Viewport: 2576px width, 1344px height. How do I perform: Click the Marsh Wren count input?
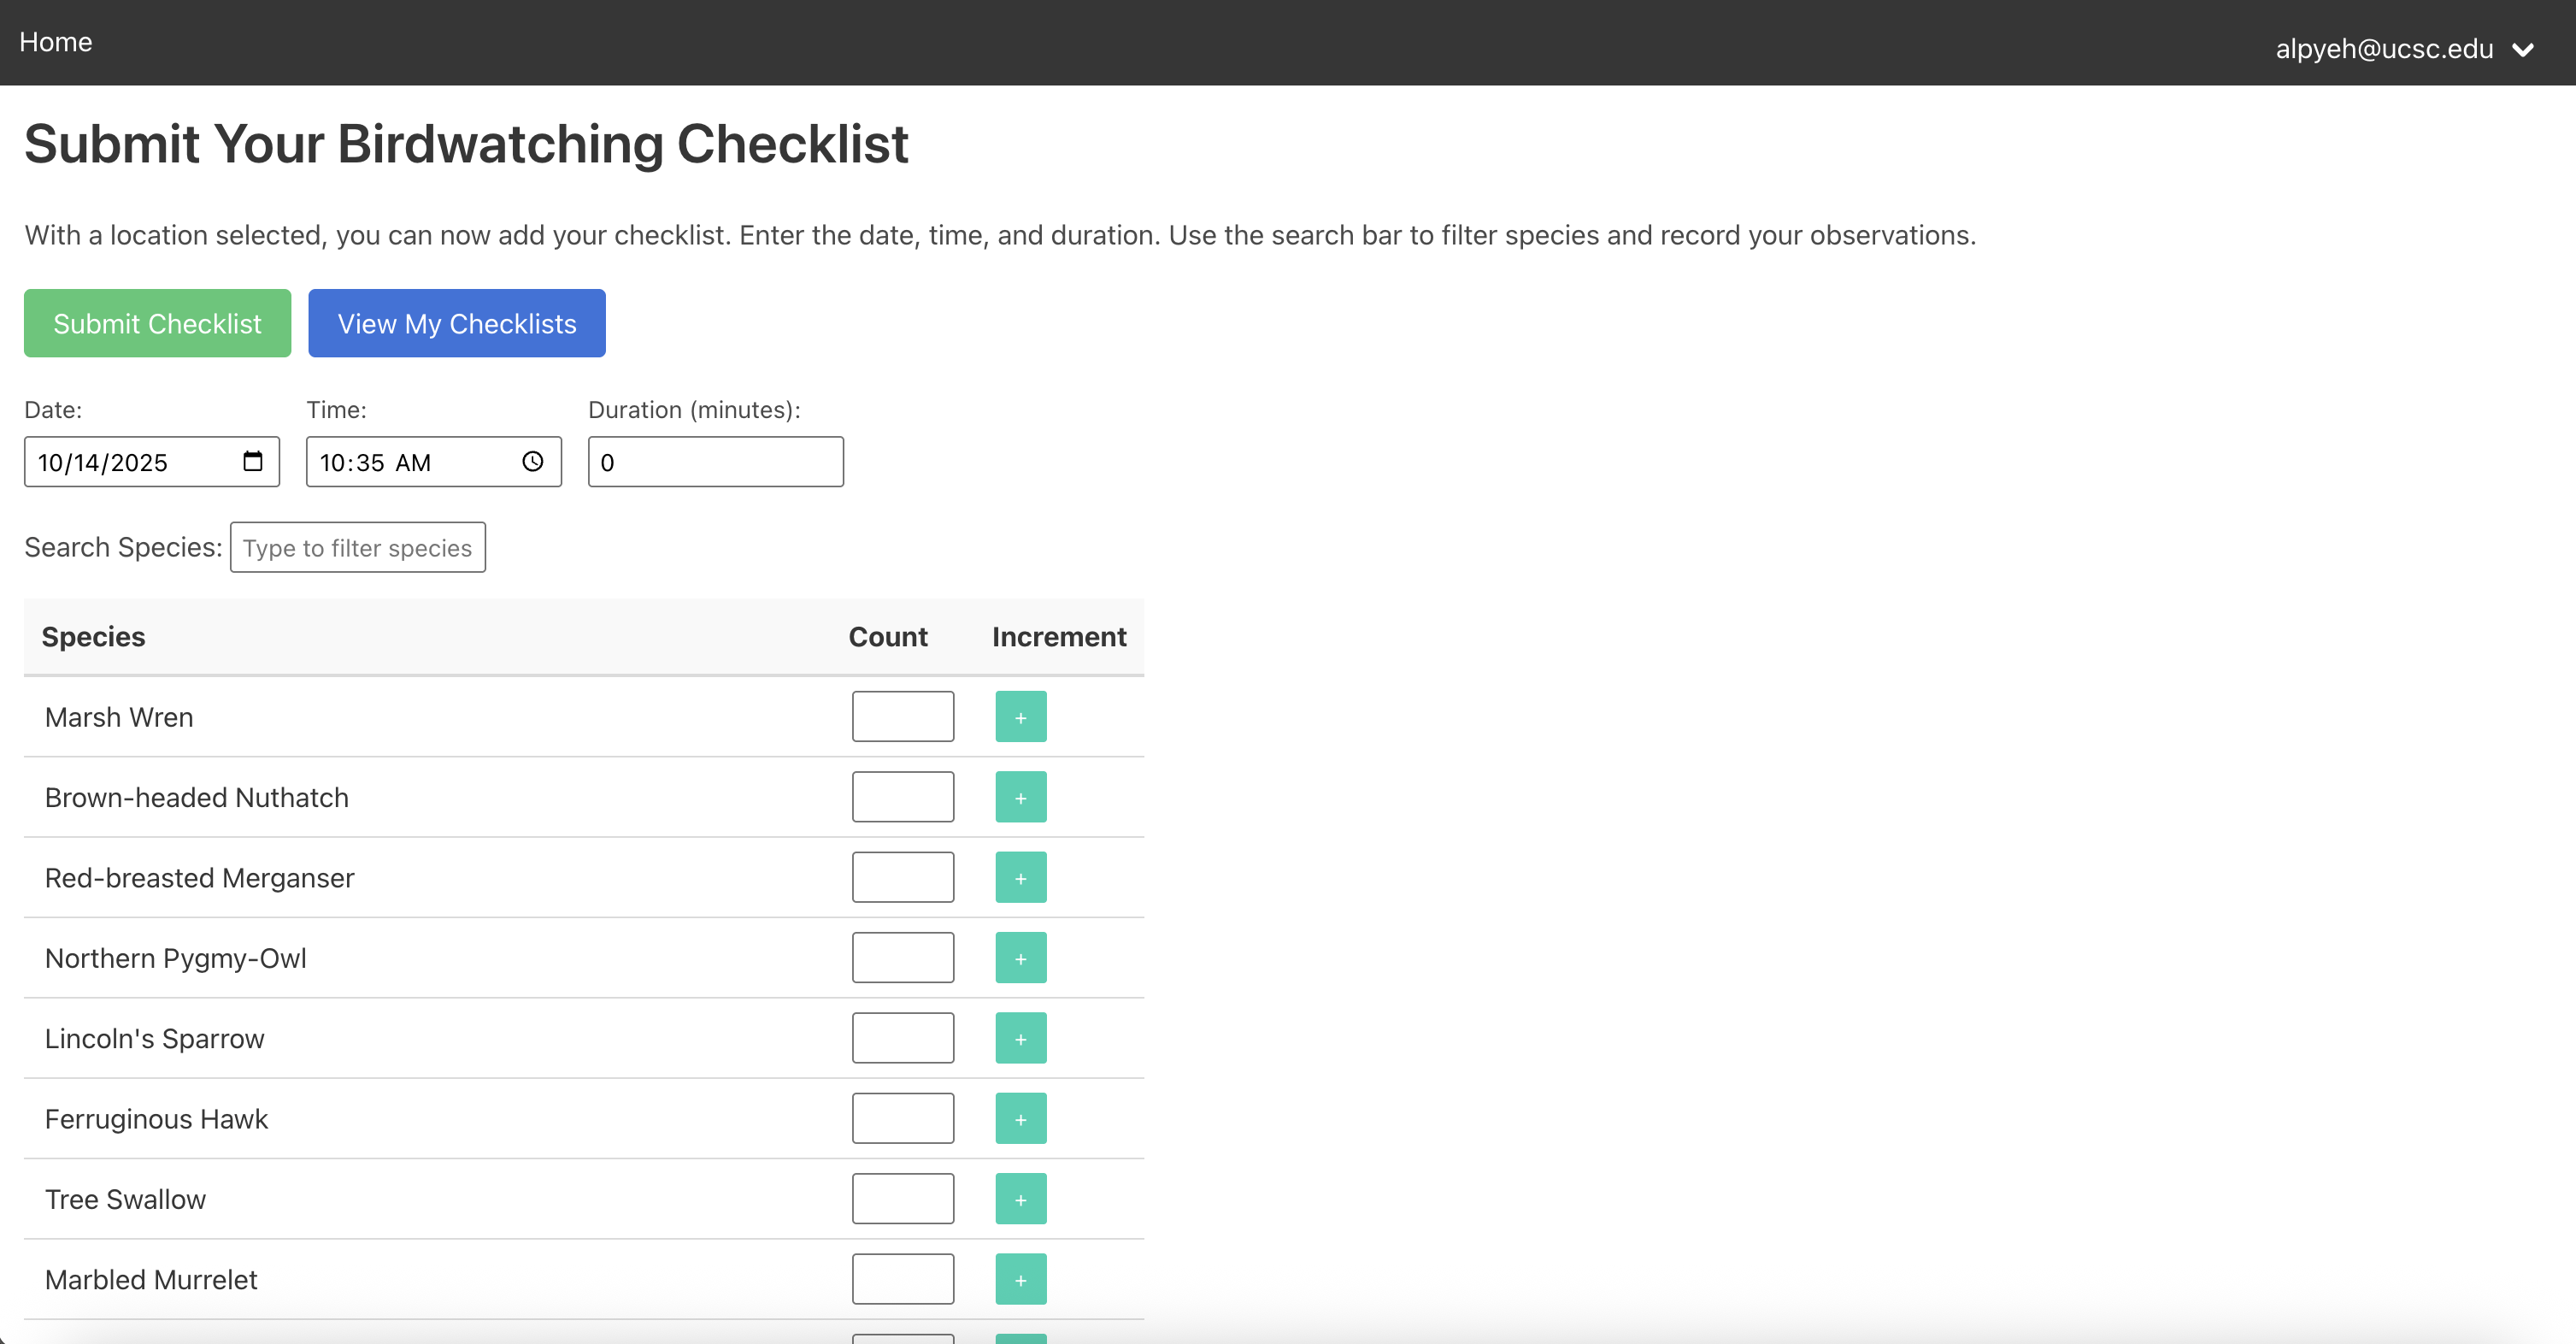(902, 716)
